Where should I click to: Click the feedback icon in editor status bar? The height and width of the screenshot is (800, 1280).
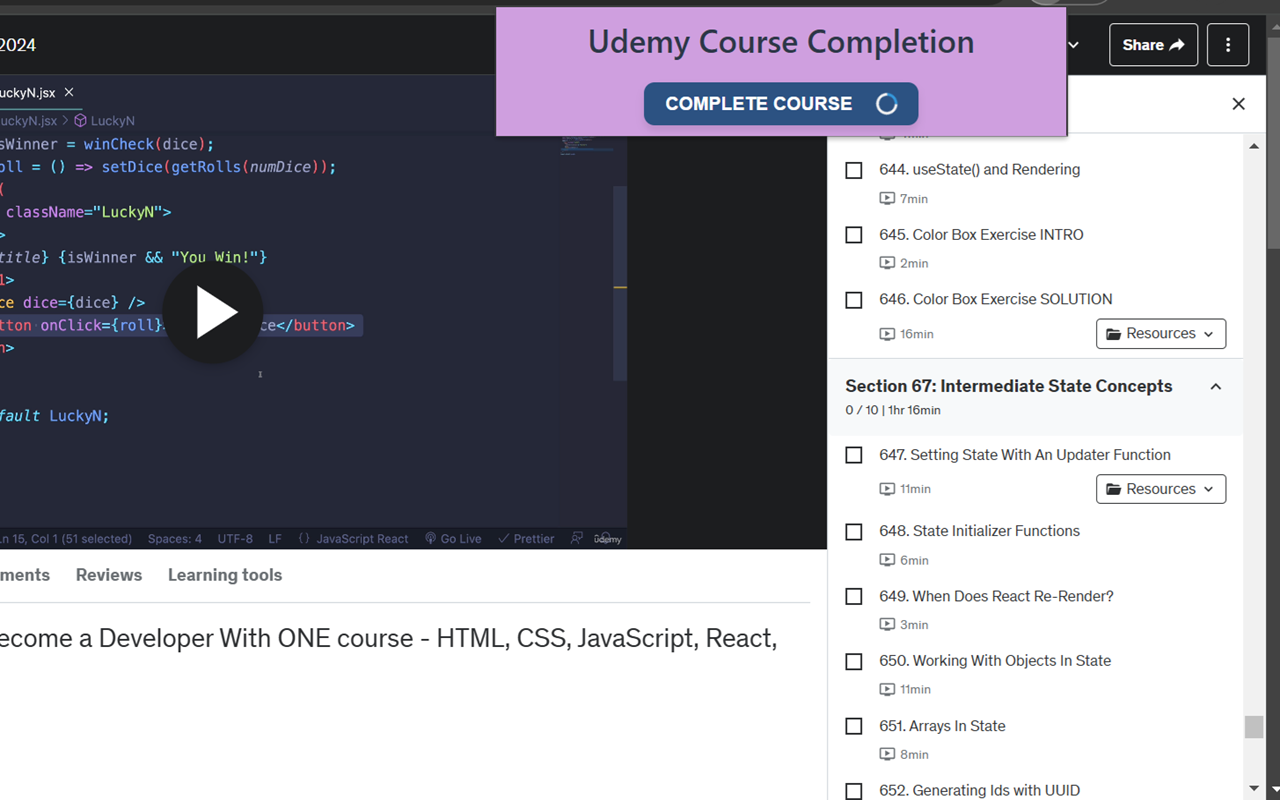(x=577, y=538)
